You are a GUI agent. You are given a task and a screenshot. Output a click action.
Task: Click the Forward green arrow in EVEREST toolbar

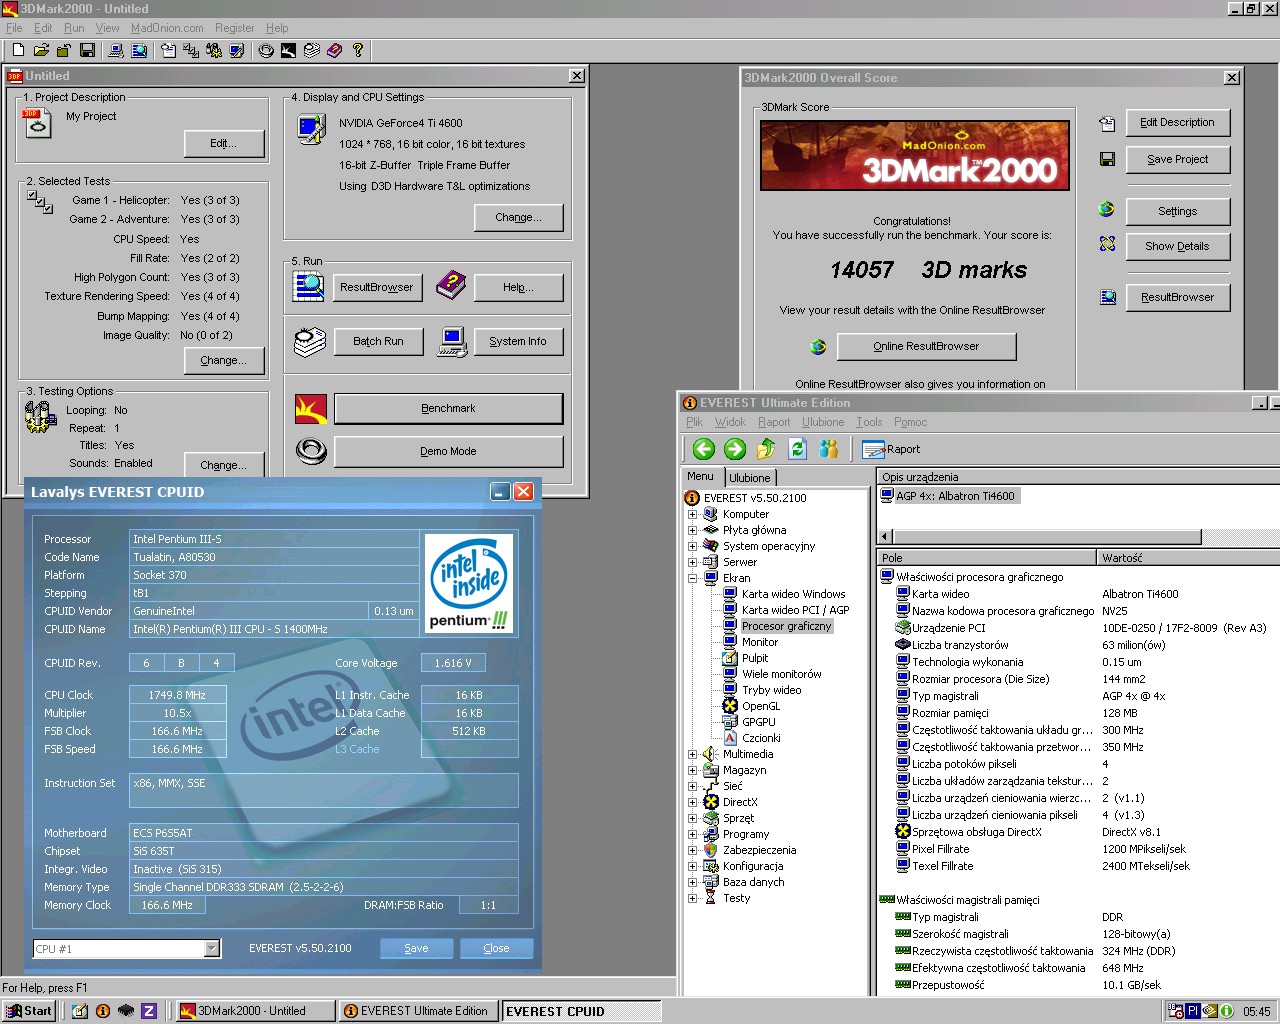(x=735, y=449)
